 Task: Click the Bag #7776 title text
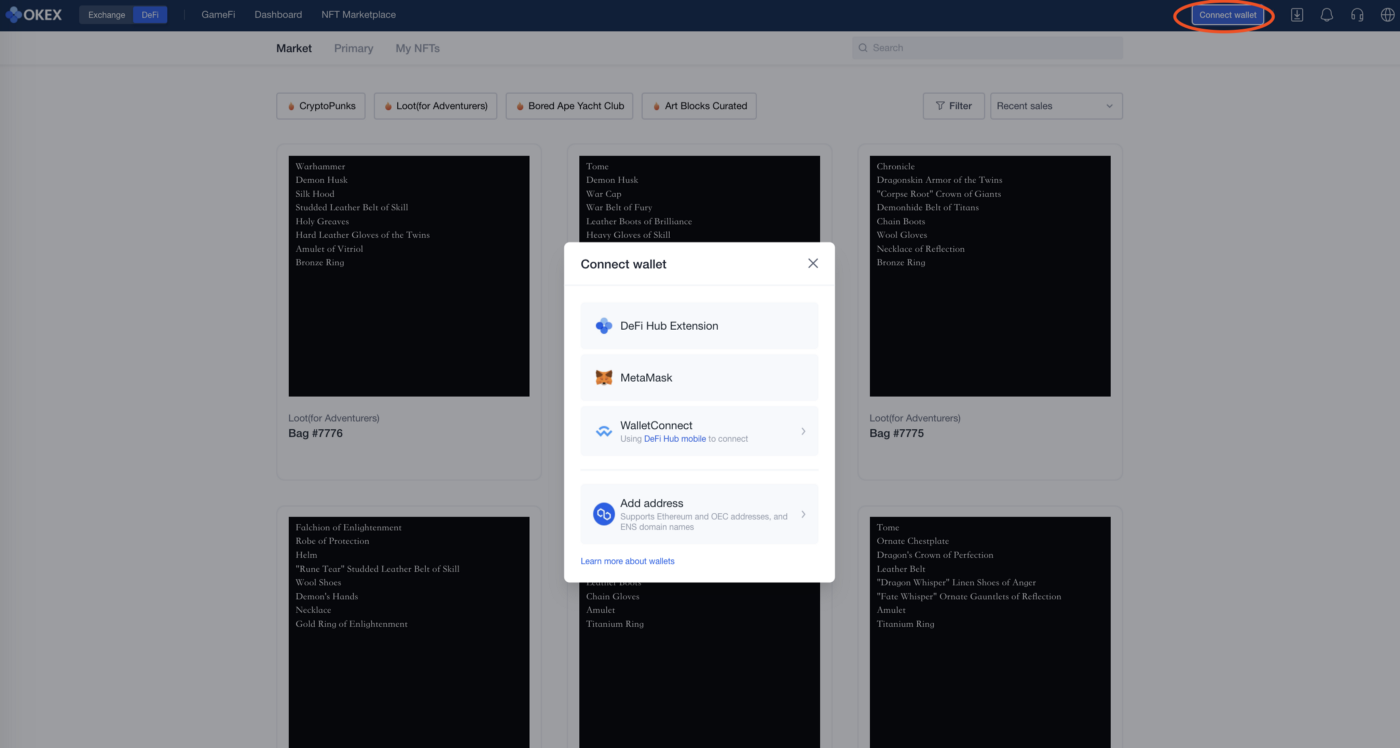pyautogui.click(x=316, y=433)
